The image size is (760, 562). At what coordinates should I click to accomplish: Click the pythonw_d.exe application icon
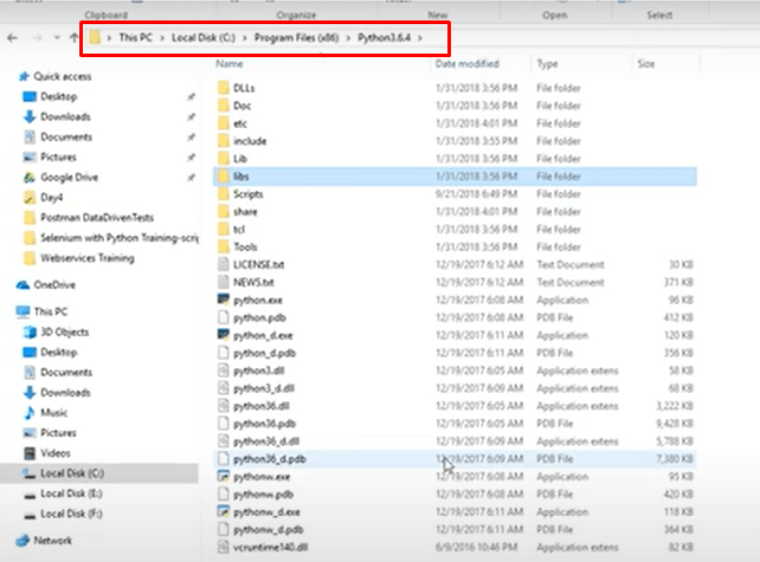click(x=223, y=512)
